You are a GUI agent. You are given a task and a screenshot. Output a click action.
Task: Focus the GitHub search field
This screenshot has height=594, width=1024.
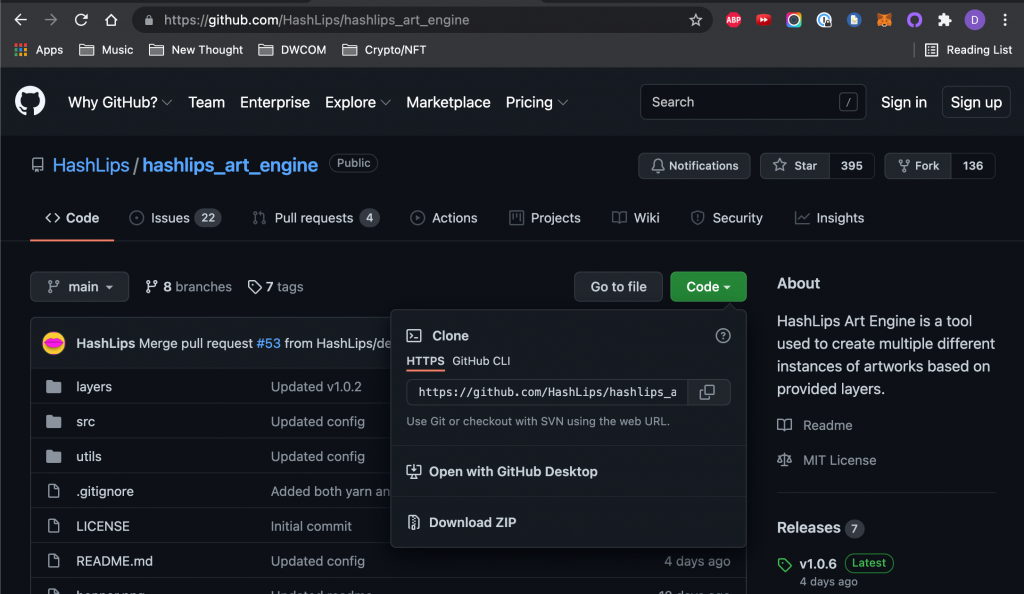[753, 102]
